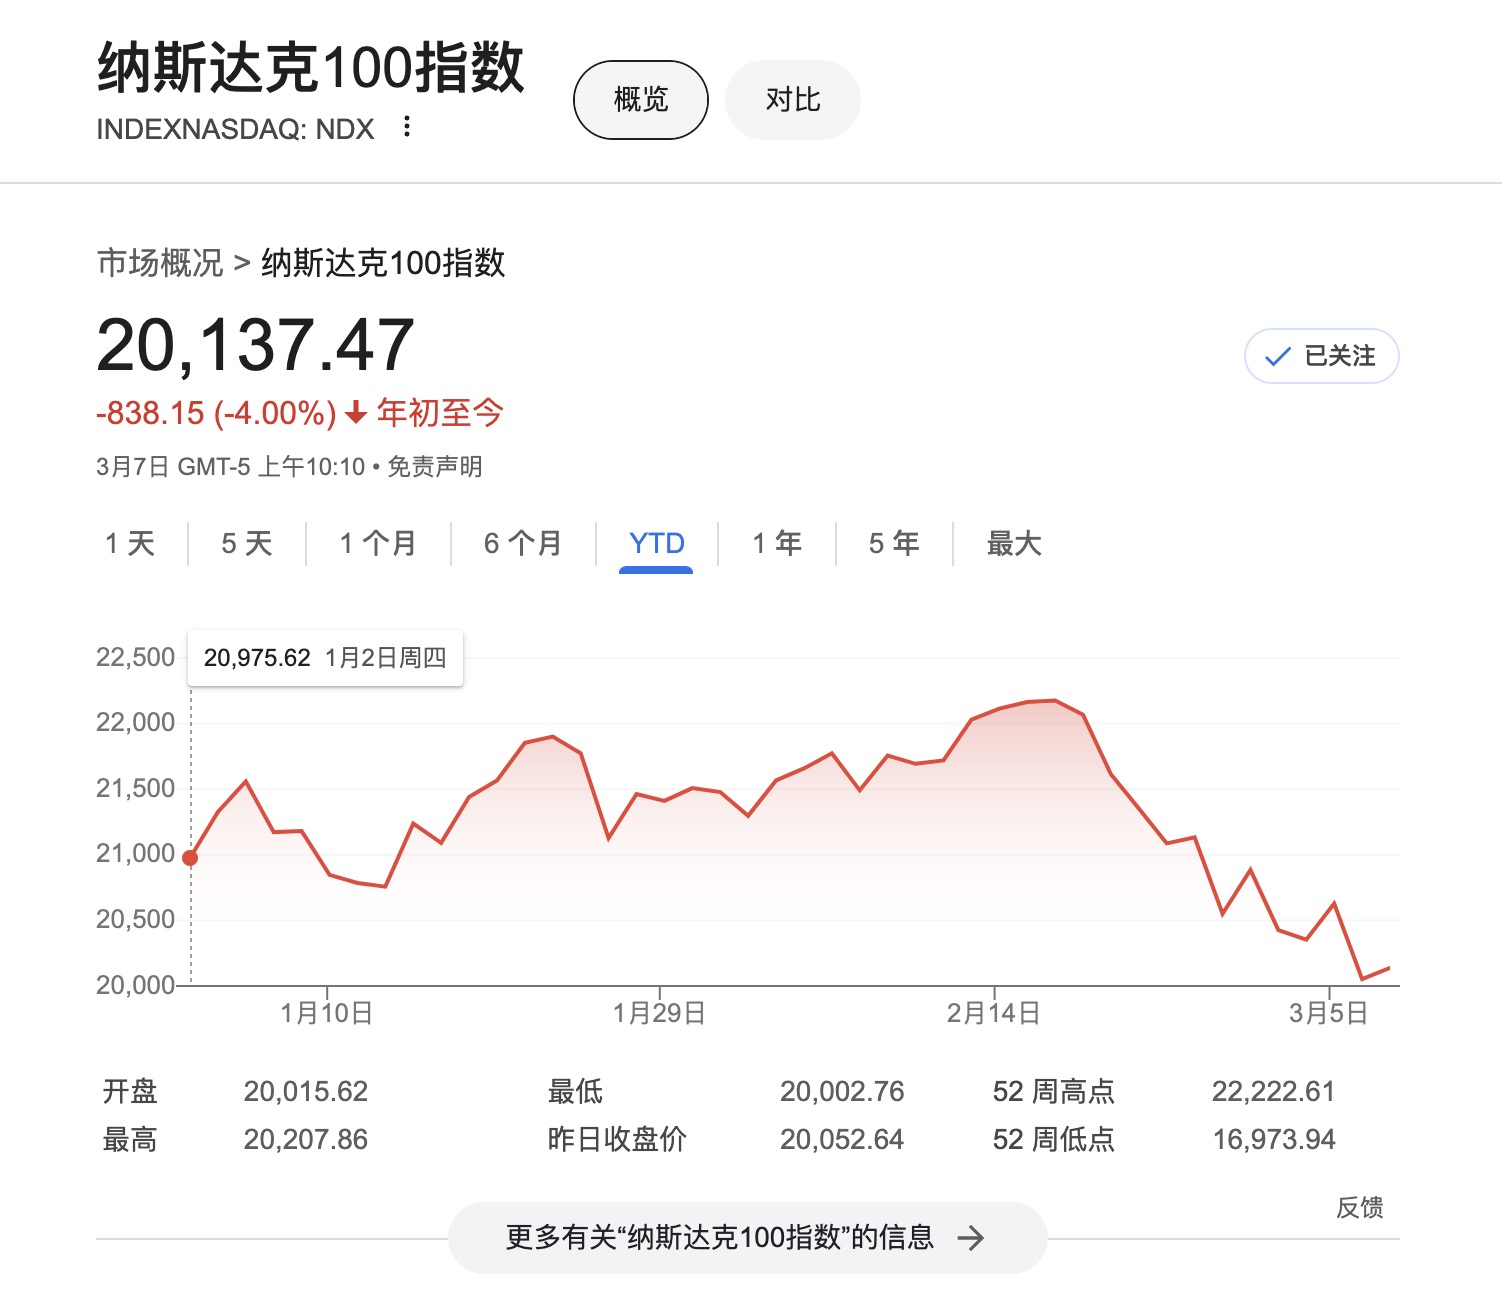Switch chart range to 最大
Viewport: 1502px width, 1300px height.
(x=1014, y=544)
